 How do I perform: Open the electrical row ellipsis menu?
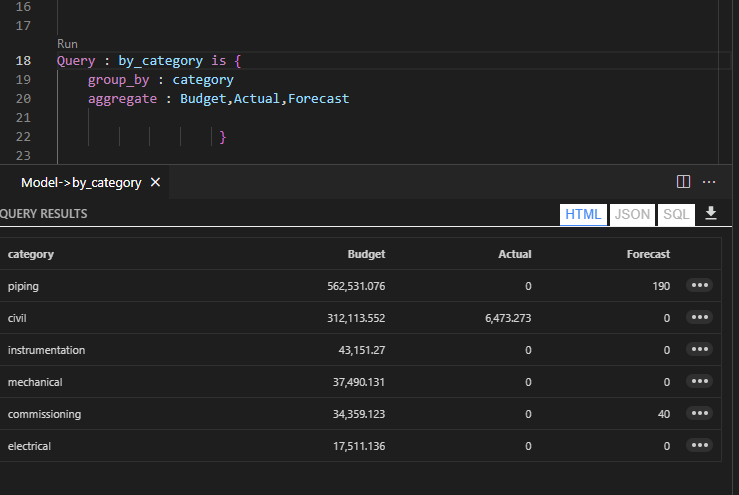coord(699,445)
